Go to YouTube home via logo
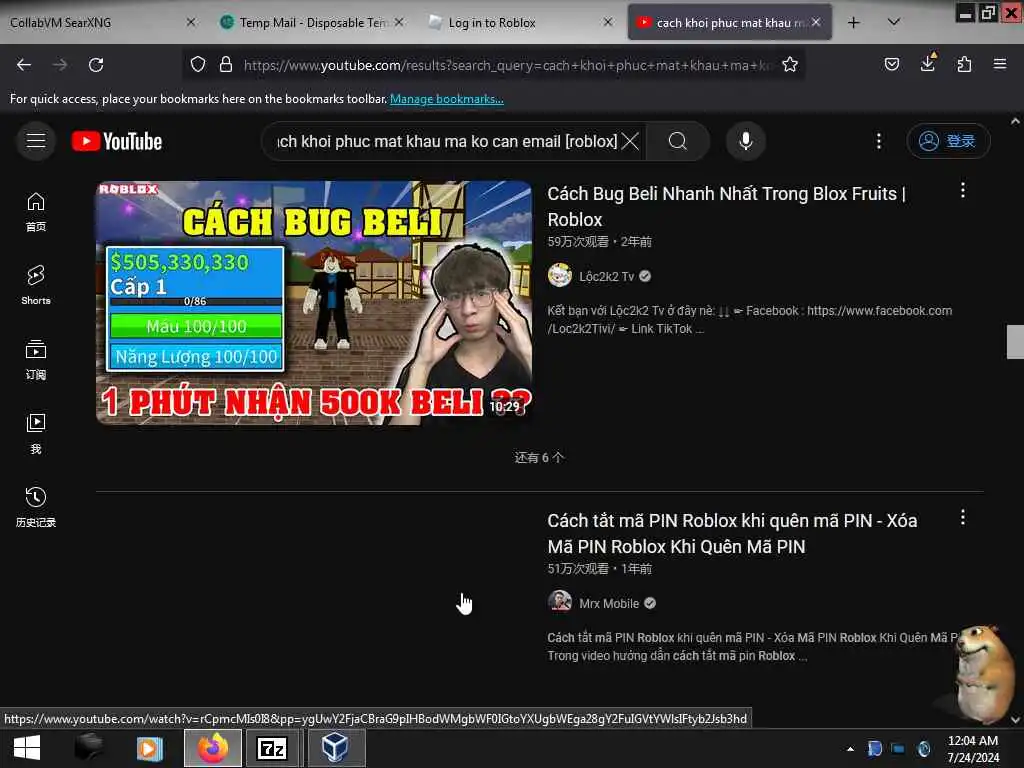Viewport: 1024px width, 768px height. pyautogui.click(x=117, y=141)
